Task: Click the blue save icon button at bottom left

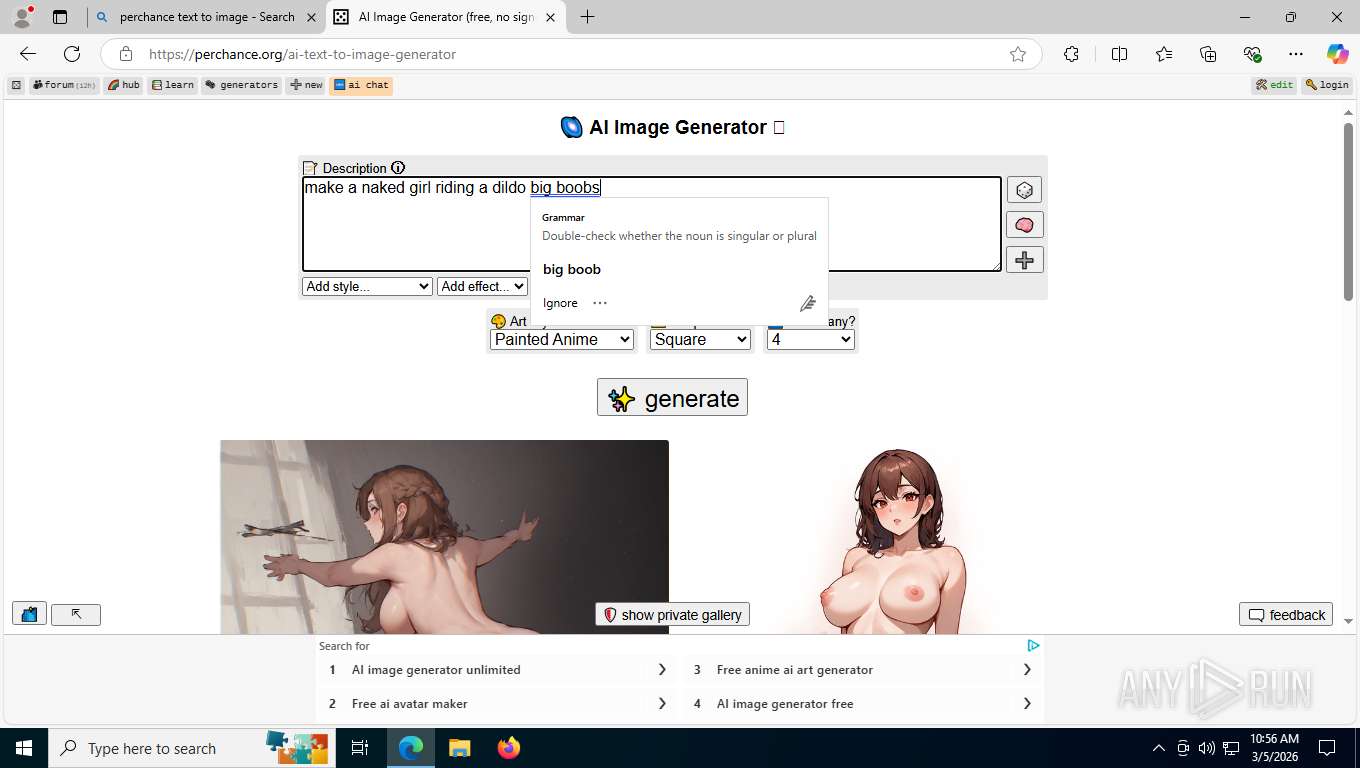Action: 29,614
